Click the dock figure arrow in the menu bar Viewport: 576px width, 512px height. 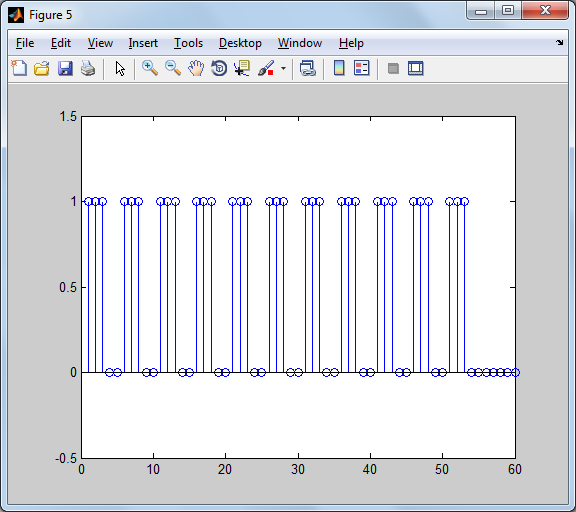point(559,43)
